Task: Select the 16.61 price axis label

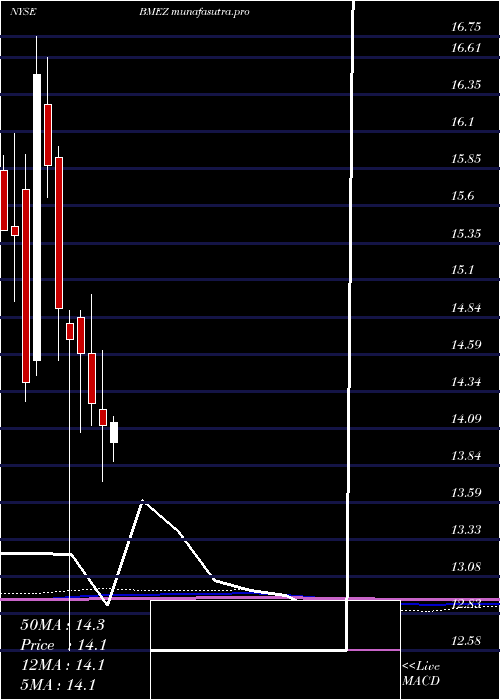Action: tap(466, 47)
